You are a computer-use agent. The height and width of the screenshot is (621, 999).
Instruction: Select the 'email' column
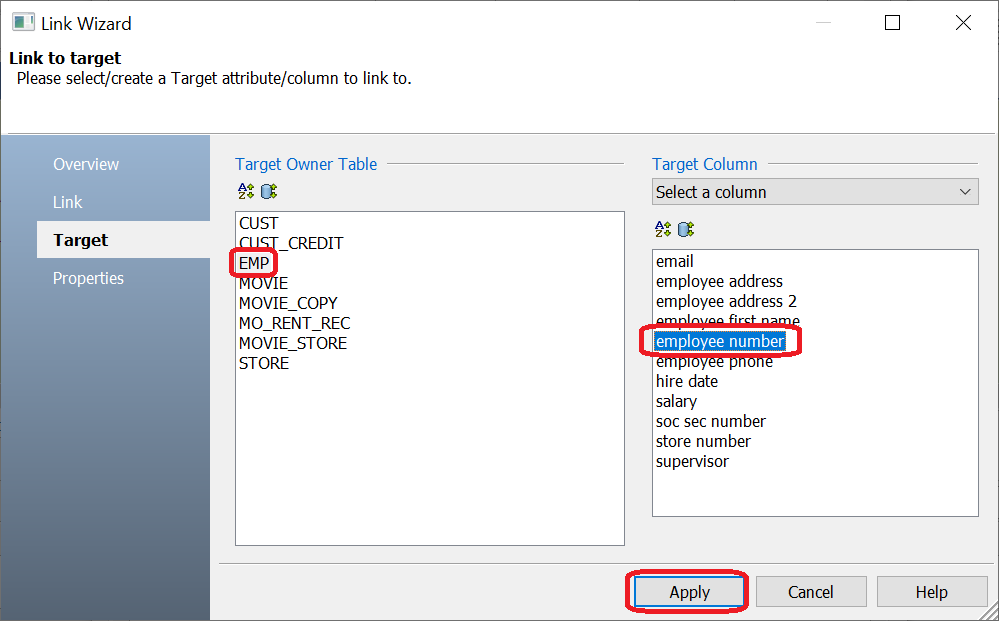tap(675, 261)
